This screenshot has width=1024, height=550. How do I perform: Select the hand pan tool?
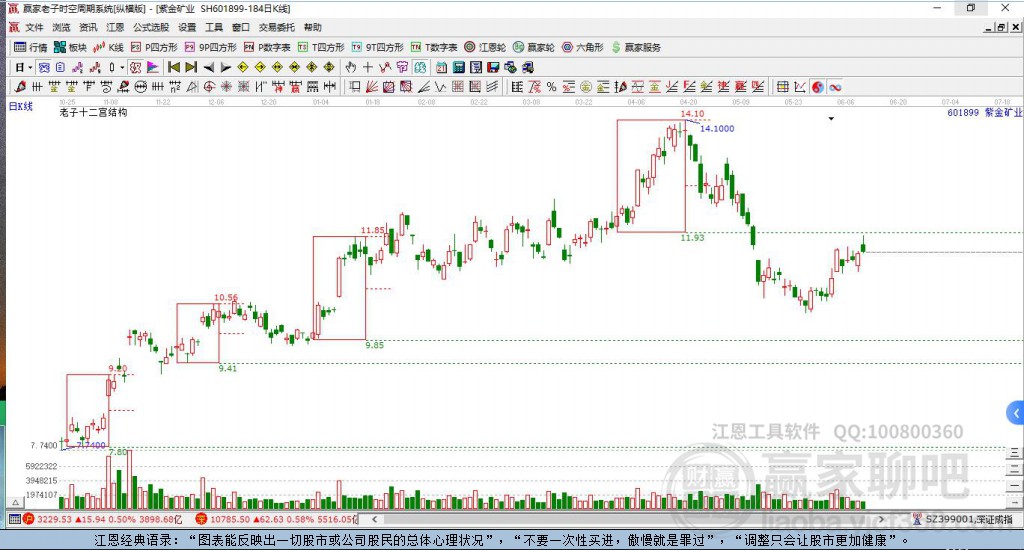coord(351,67)
